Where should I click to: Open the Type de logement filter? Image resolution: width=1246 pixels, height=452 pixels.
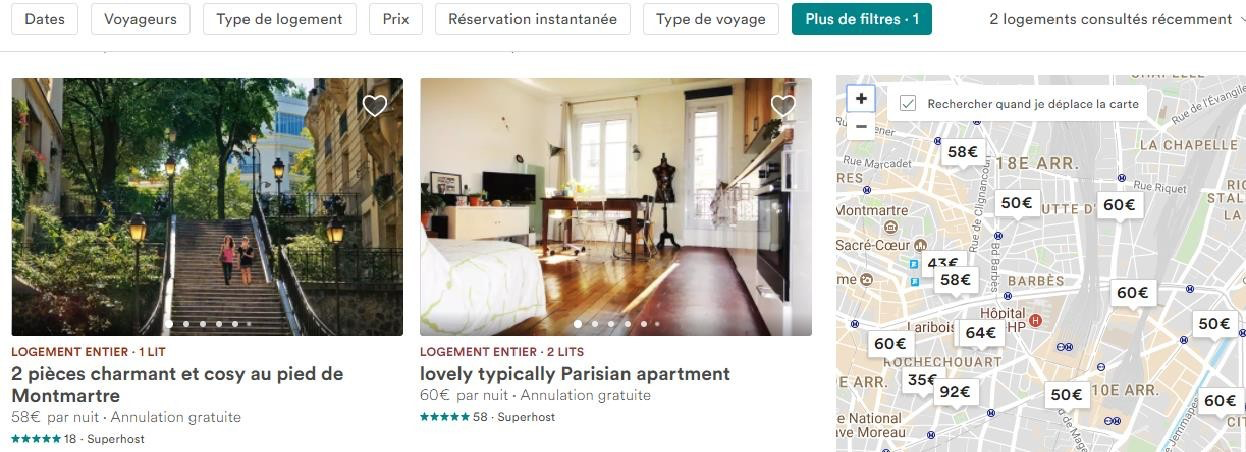279,19
